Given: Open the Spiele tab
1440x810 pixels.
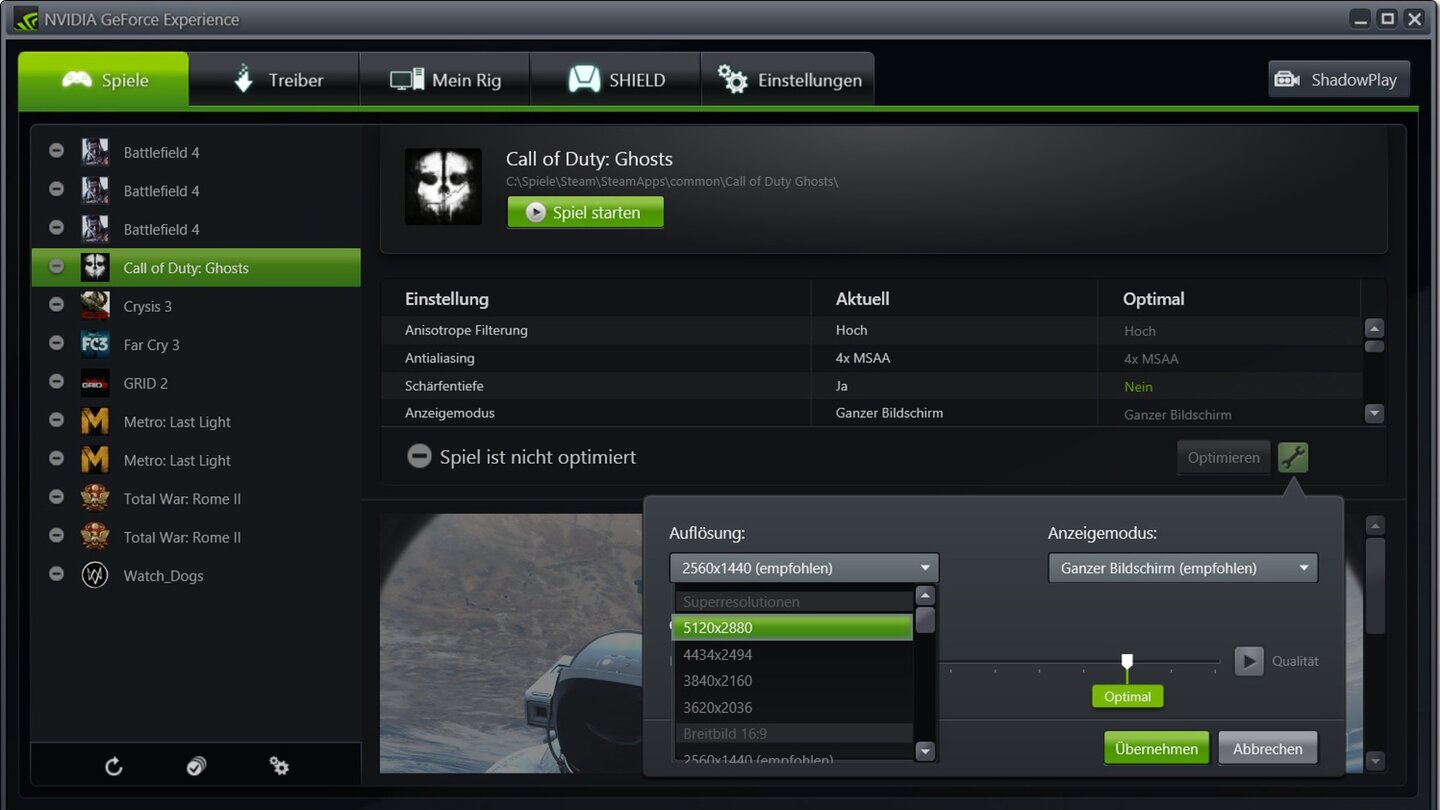Looking at the screenshot, I should pyautogui.click(x=103, y=80).
